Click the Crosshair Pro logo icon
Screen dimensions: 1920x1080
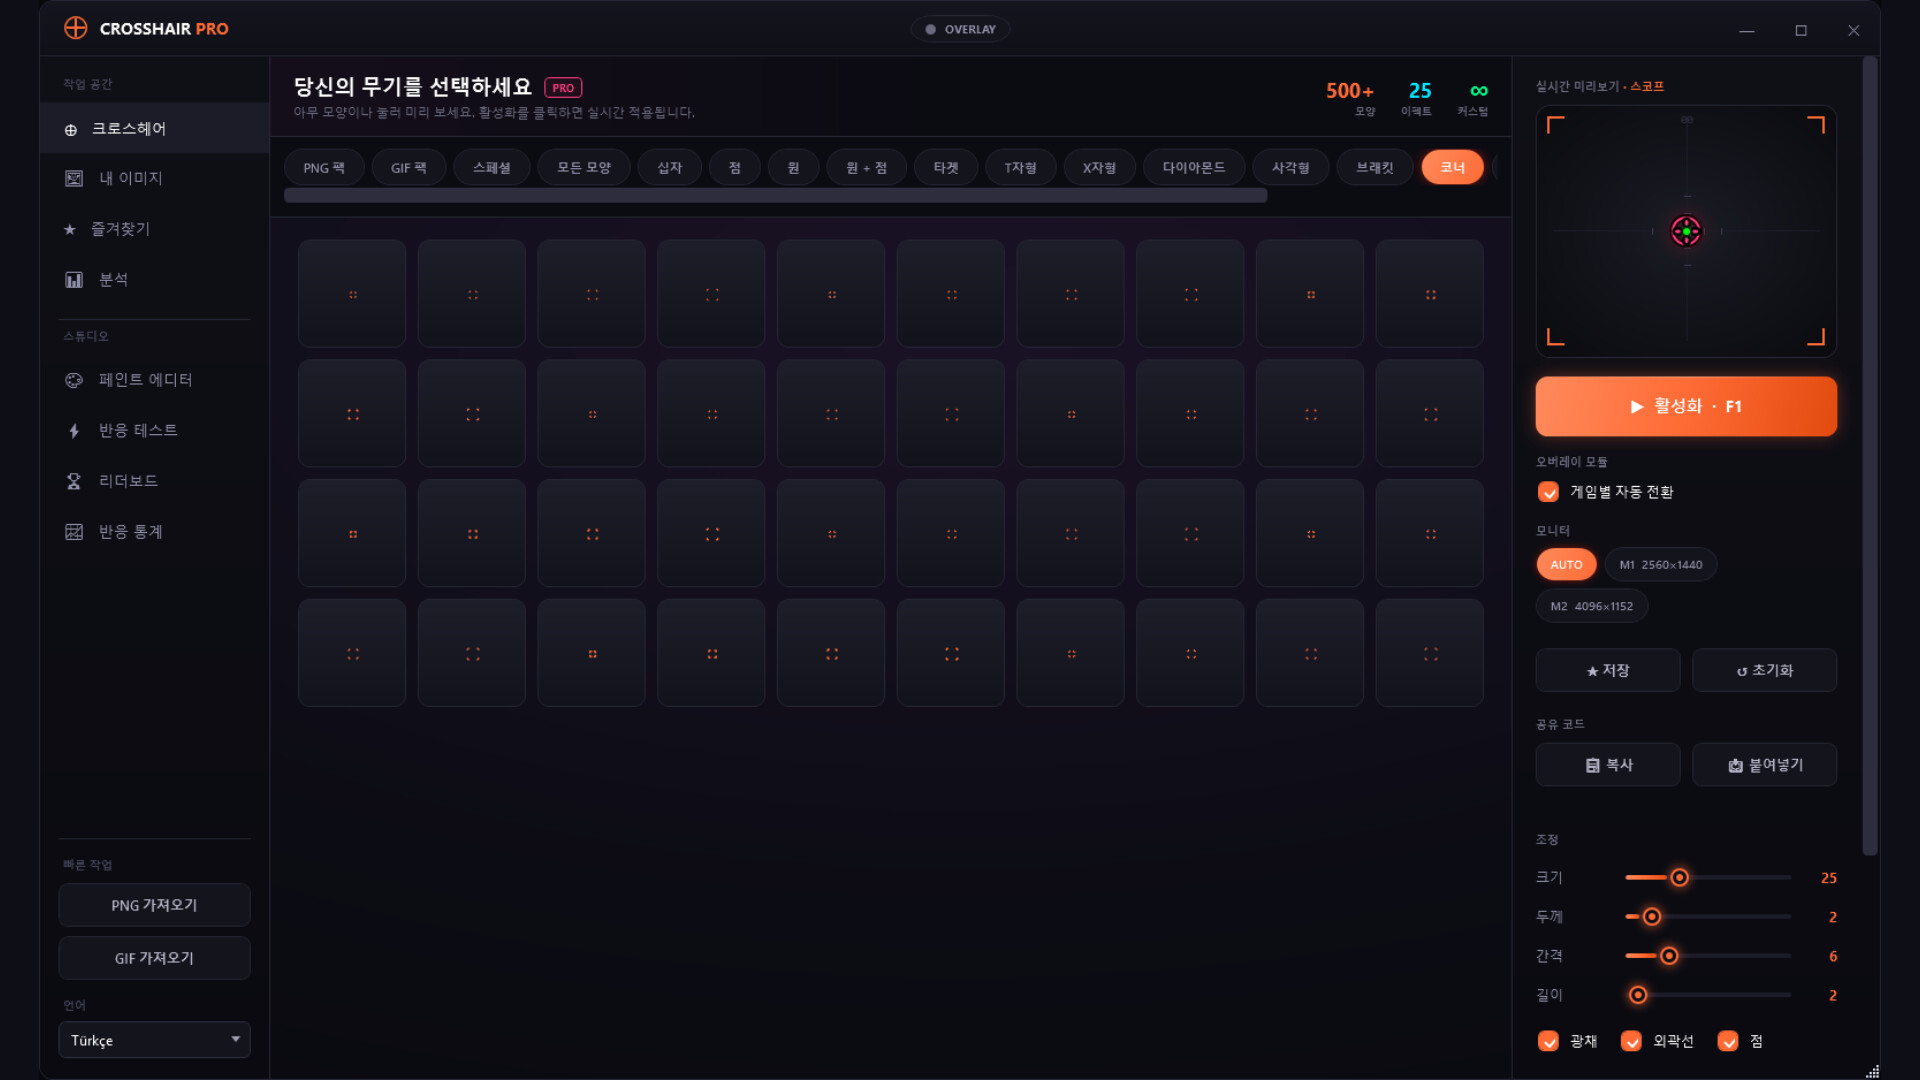76,28
